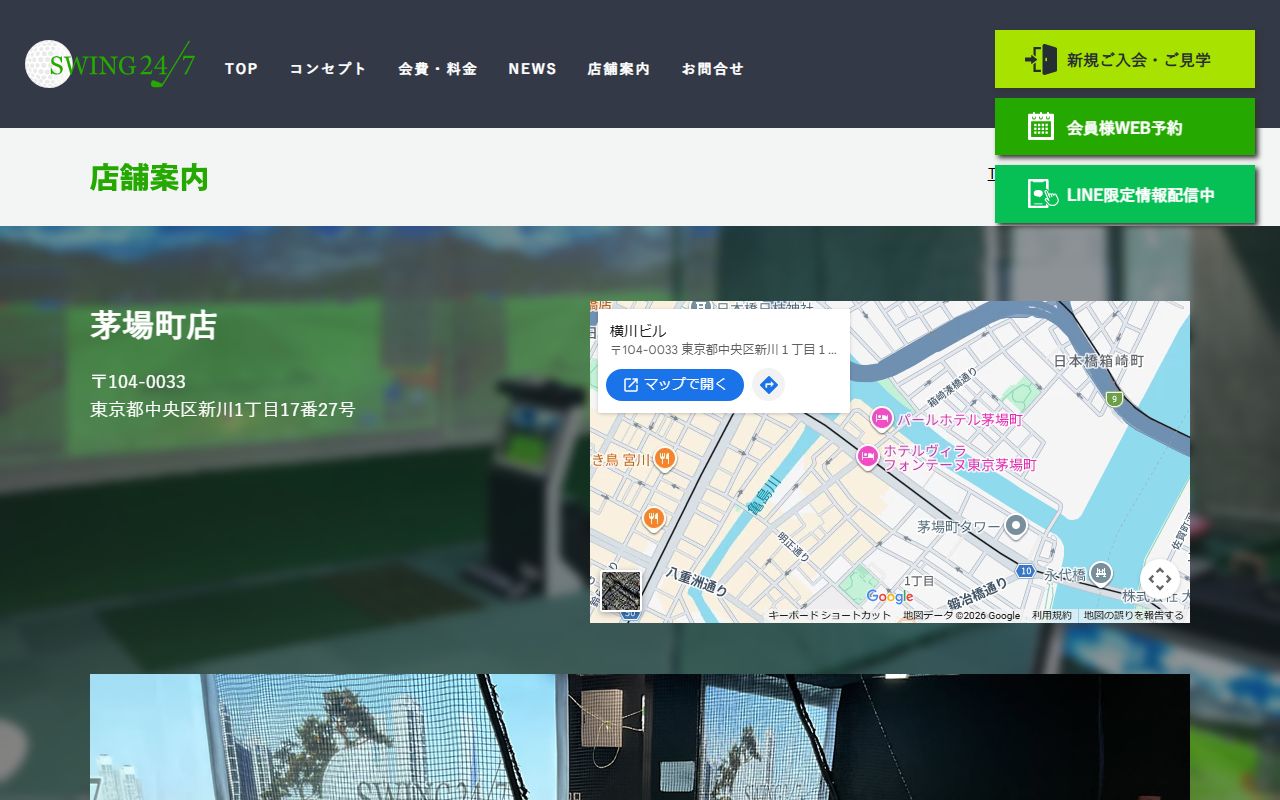
Task: Toggle the map fullscreen view icon
Action: click(x=1160, y=579)
